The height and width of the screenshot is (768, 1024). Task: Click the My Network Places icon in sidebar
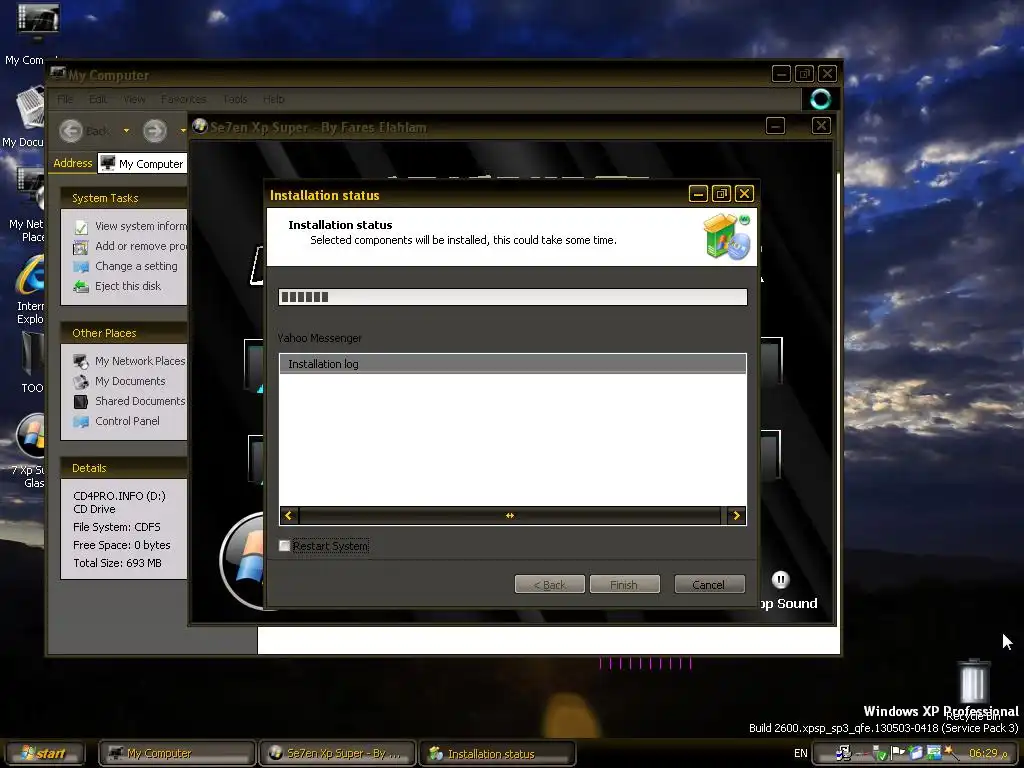81,361
